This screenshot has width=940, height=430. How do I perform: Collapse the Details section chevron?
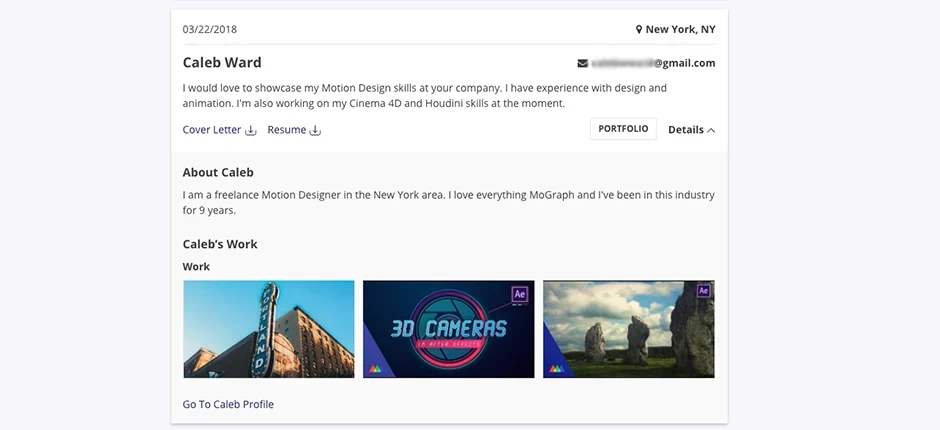711,130
